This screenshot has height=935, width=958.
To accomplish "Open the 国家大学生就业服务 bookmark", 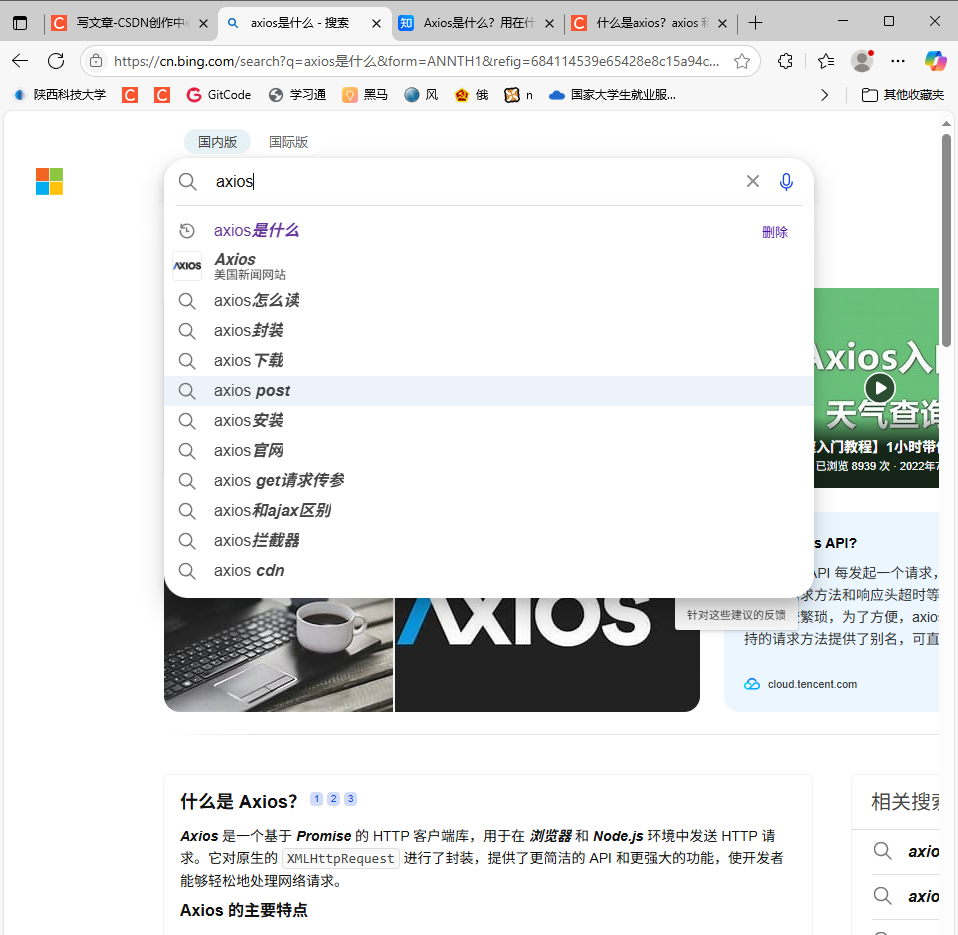I will tap(612, 95).
